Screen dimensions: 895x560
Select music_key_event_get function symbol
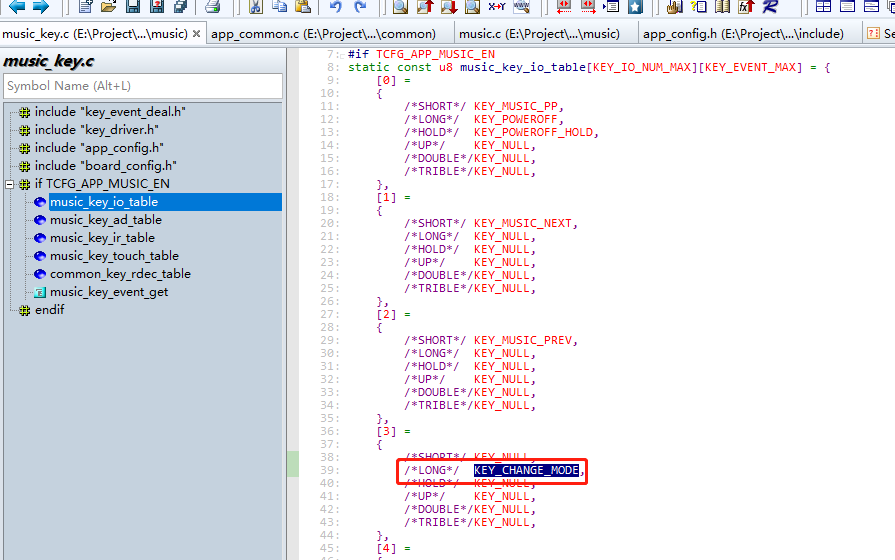(109, 292)
